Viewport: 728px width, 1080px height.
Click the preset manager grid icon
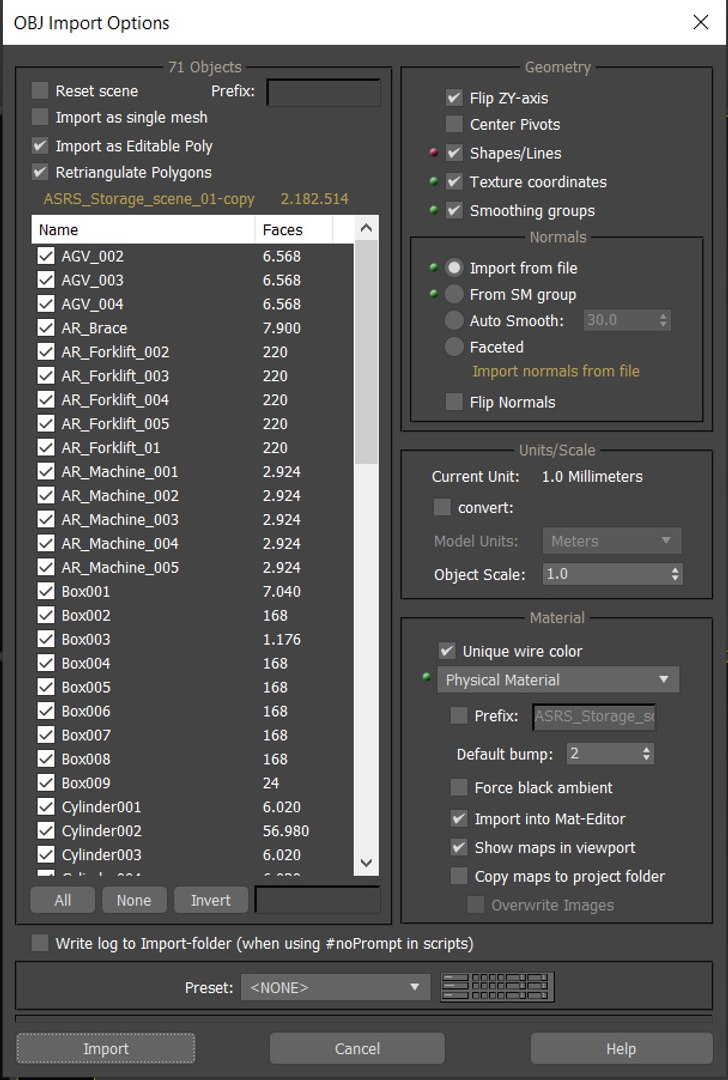pyautogui.click(x=497, y=986)
